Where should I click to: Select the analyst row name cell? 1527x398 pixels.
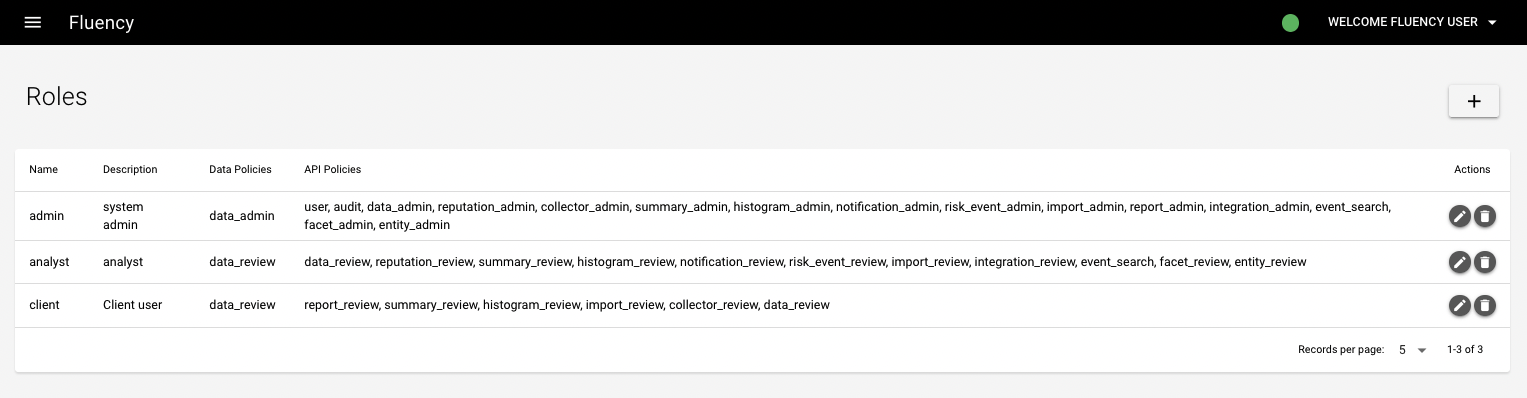[x=49, y=262]
